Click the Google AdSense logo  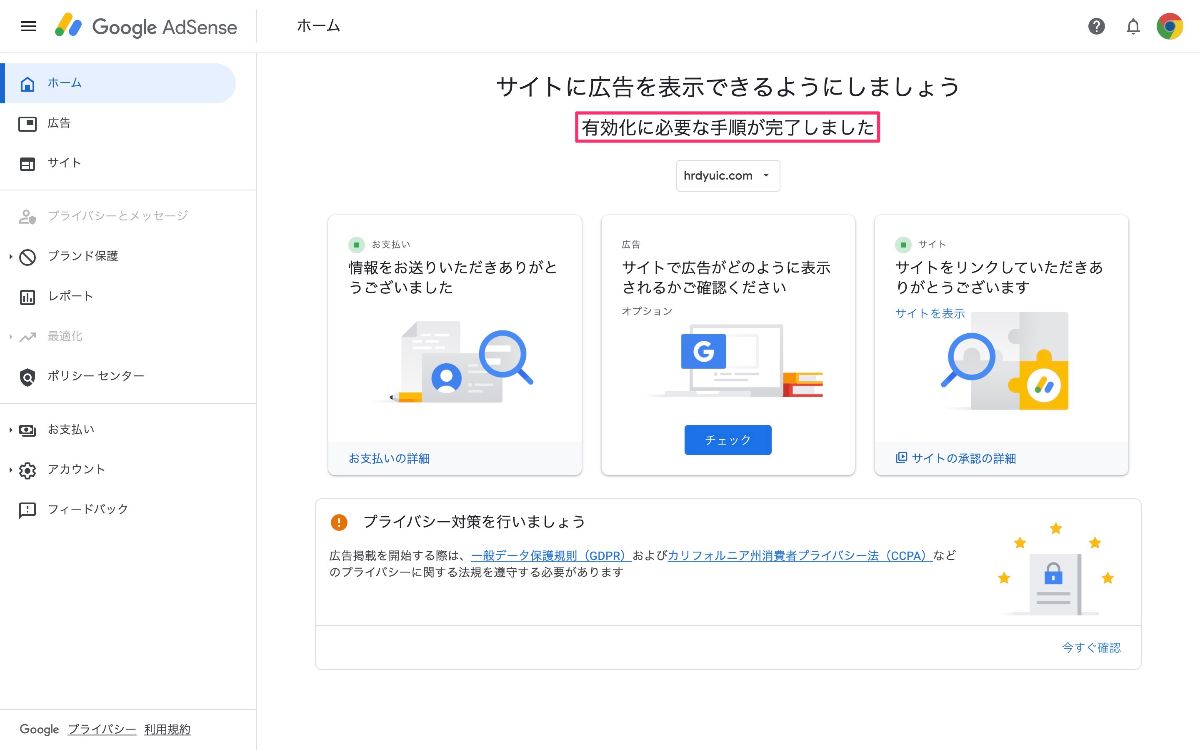tap(146, 26)
